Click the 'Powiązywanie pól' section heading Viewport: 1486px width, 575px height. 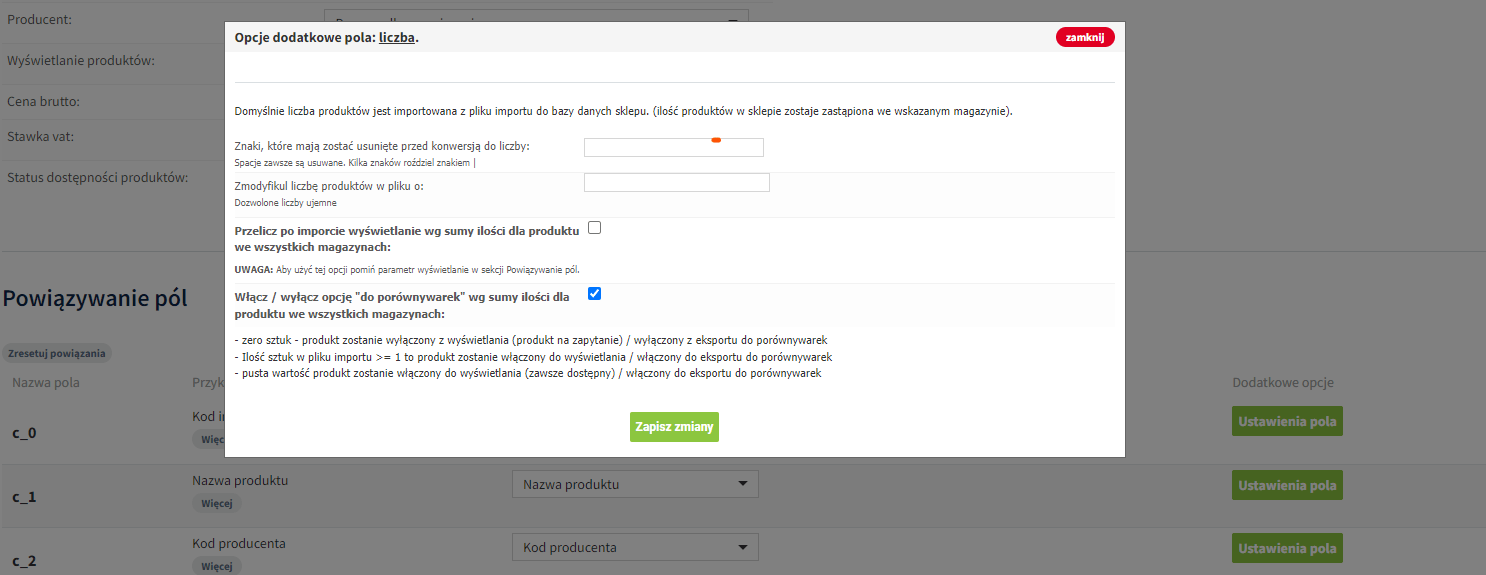pos(97,298)
